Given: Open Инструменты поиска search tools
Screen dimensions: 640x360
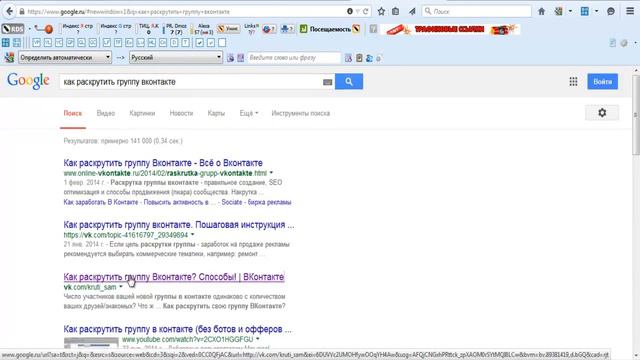Looking at the screenshot, I should tap(300, 113).
